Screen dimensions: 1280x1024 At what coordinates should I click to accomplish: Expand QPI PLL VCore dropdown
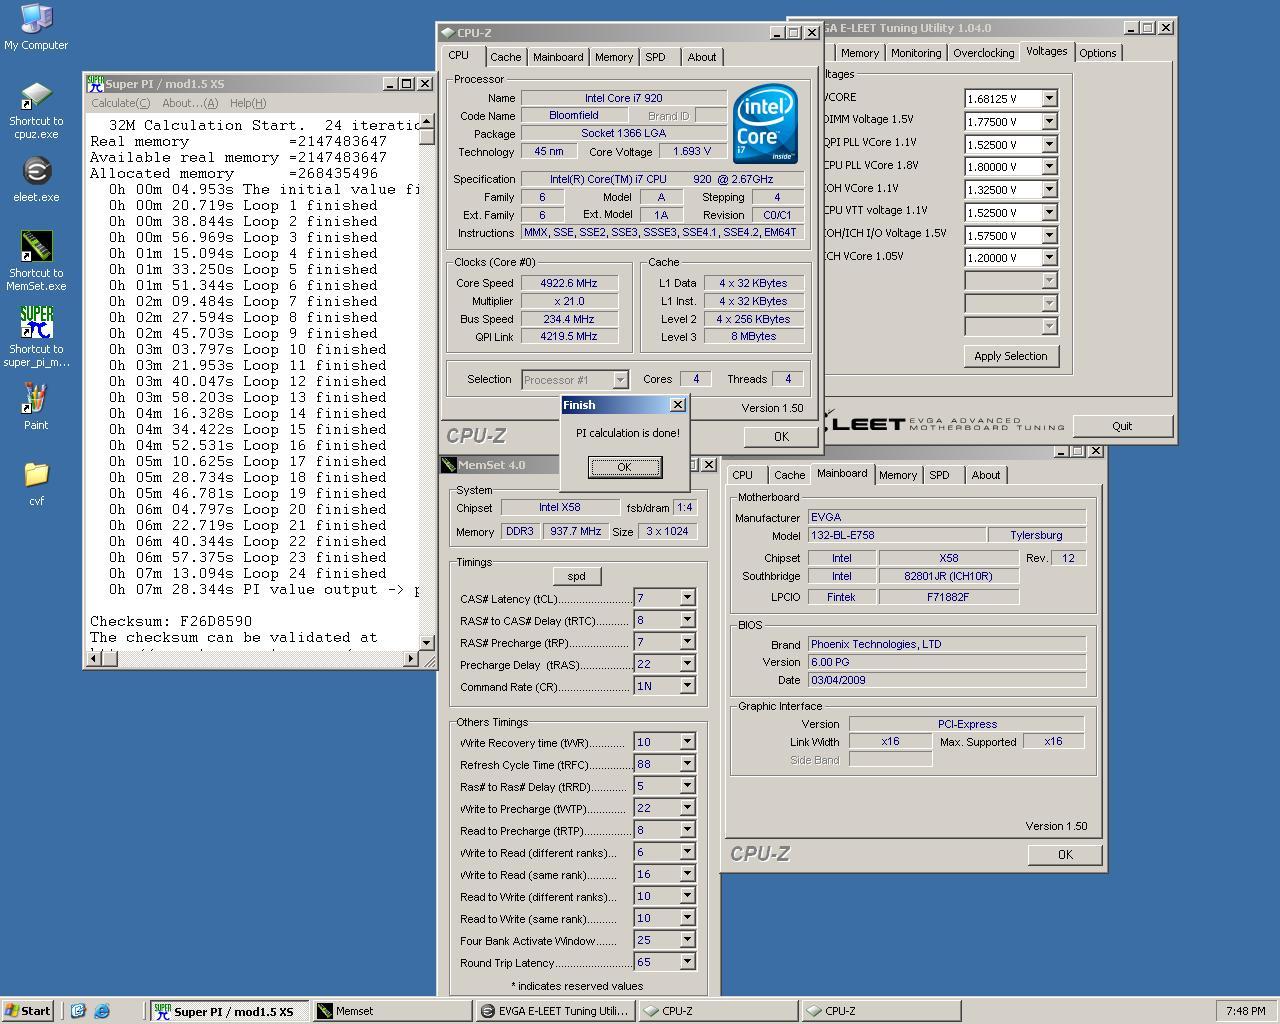1049,144
